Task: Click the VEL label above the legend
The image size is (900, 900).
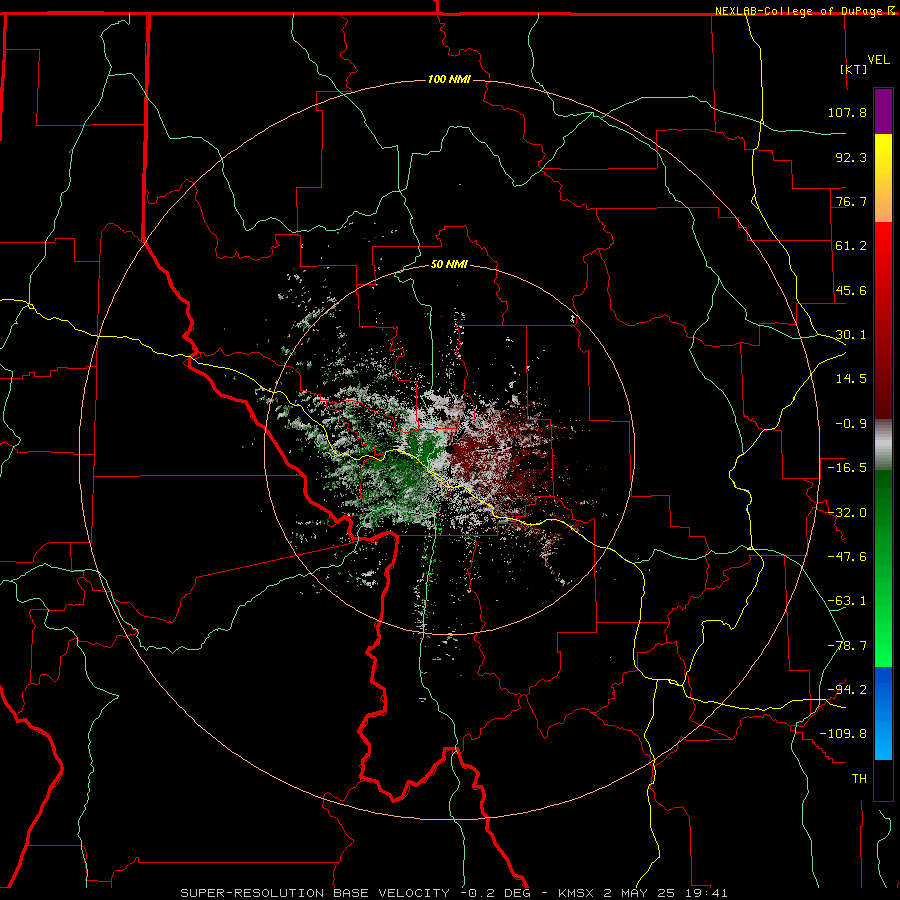Action: tap(878, 59)
